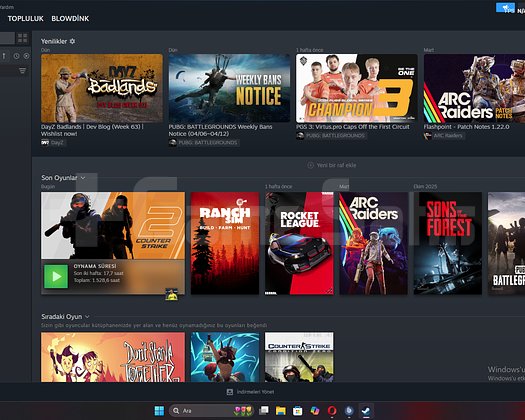Open the Copilot taskbar icon

(315, 411)
